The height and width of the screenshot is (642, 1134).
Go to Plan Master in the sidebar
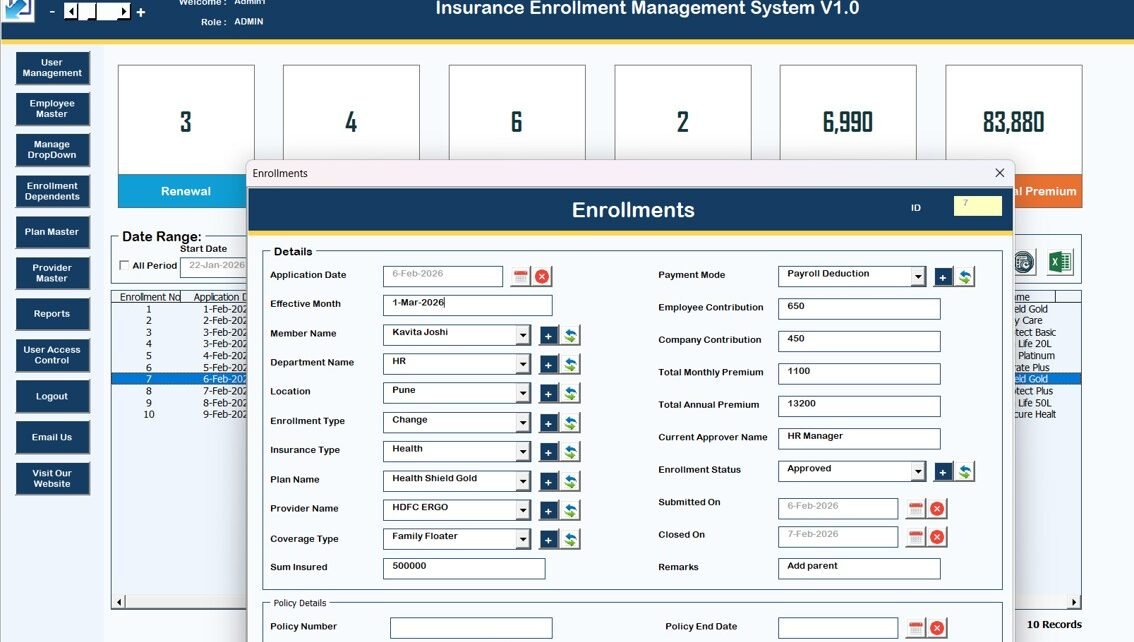[x=52, y=232]
